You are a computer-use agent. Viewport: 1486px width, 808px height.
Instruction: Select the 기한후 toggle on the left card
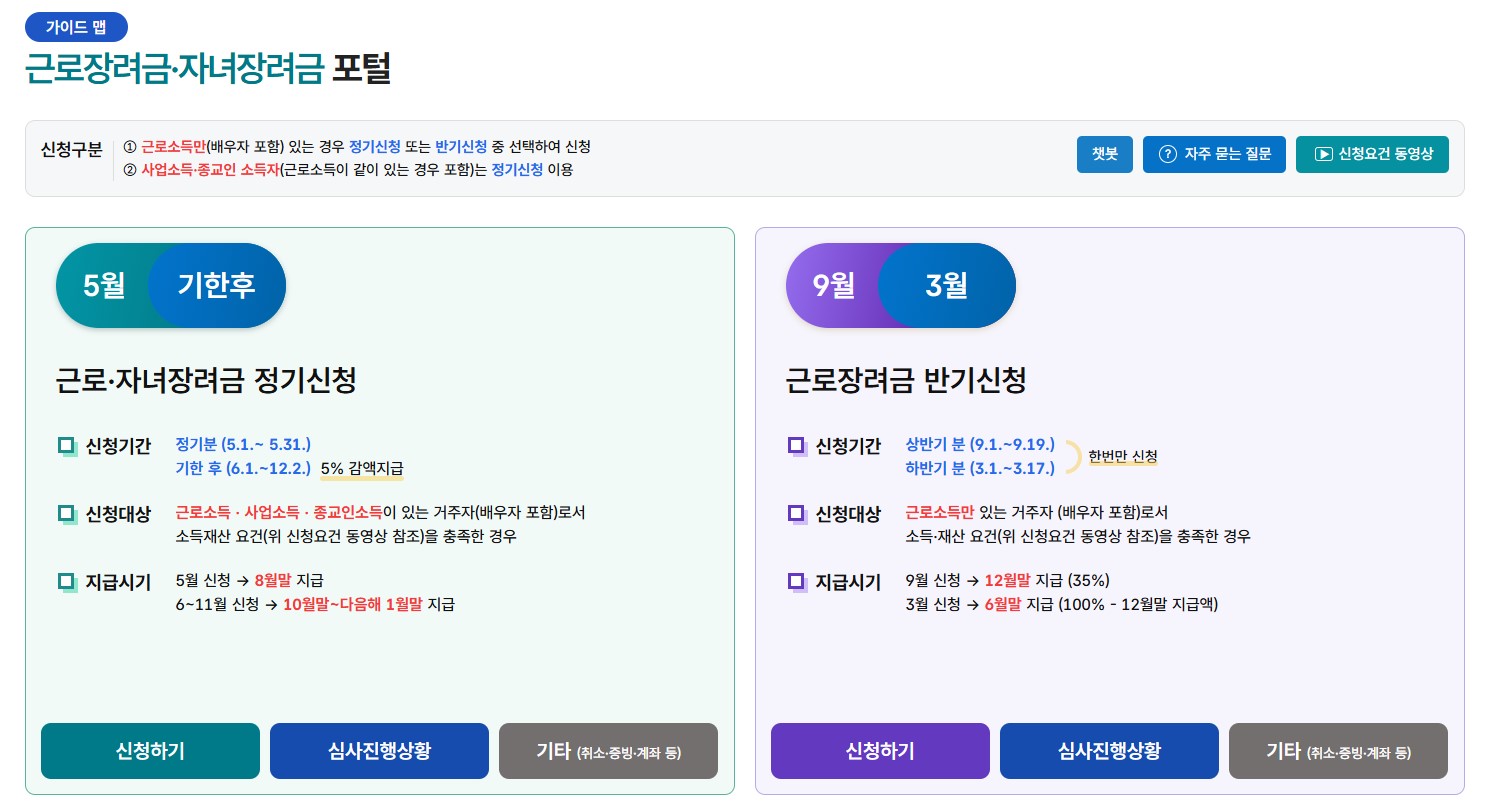(x=217, y=285)
